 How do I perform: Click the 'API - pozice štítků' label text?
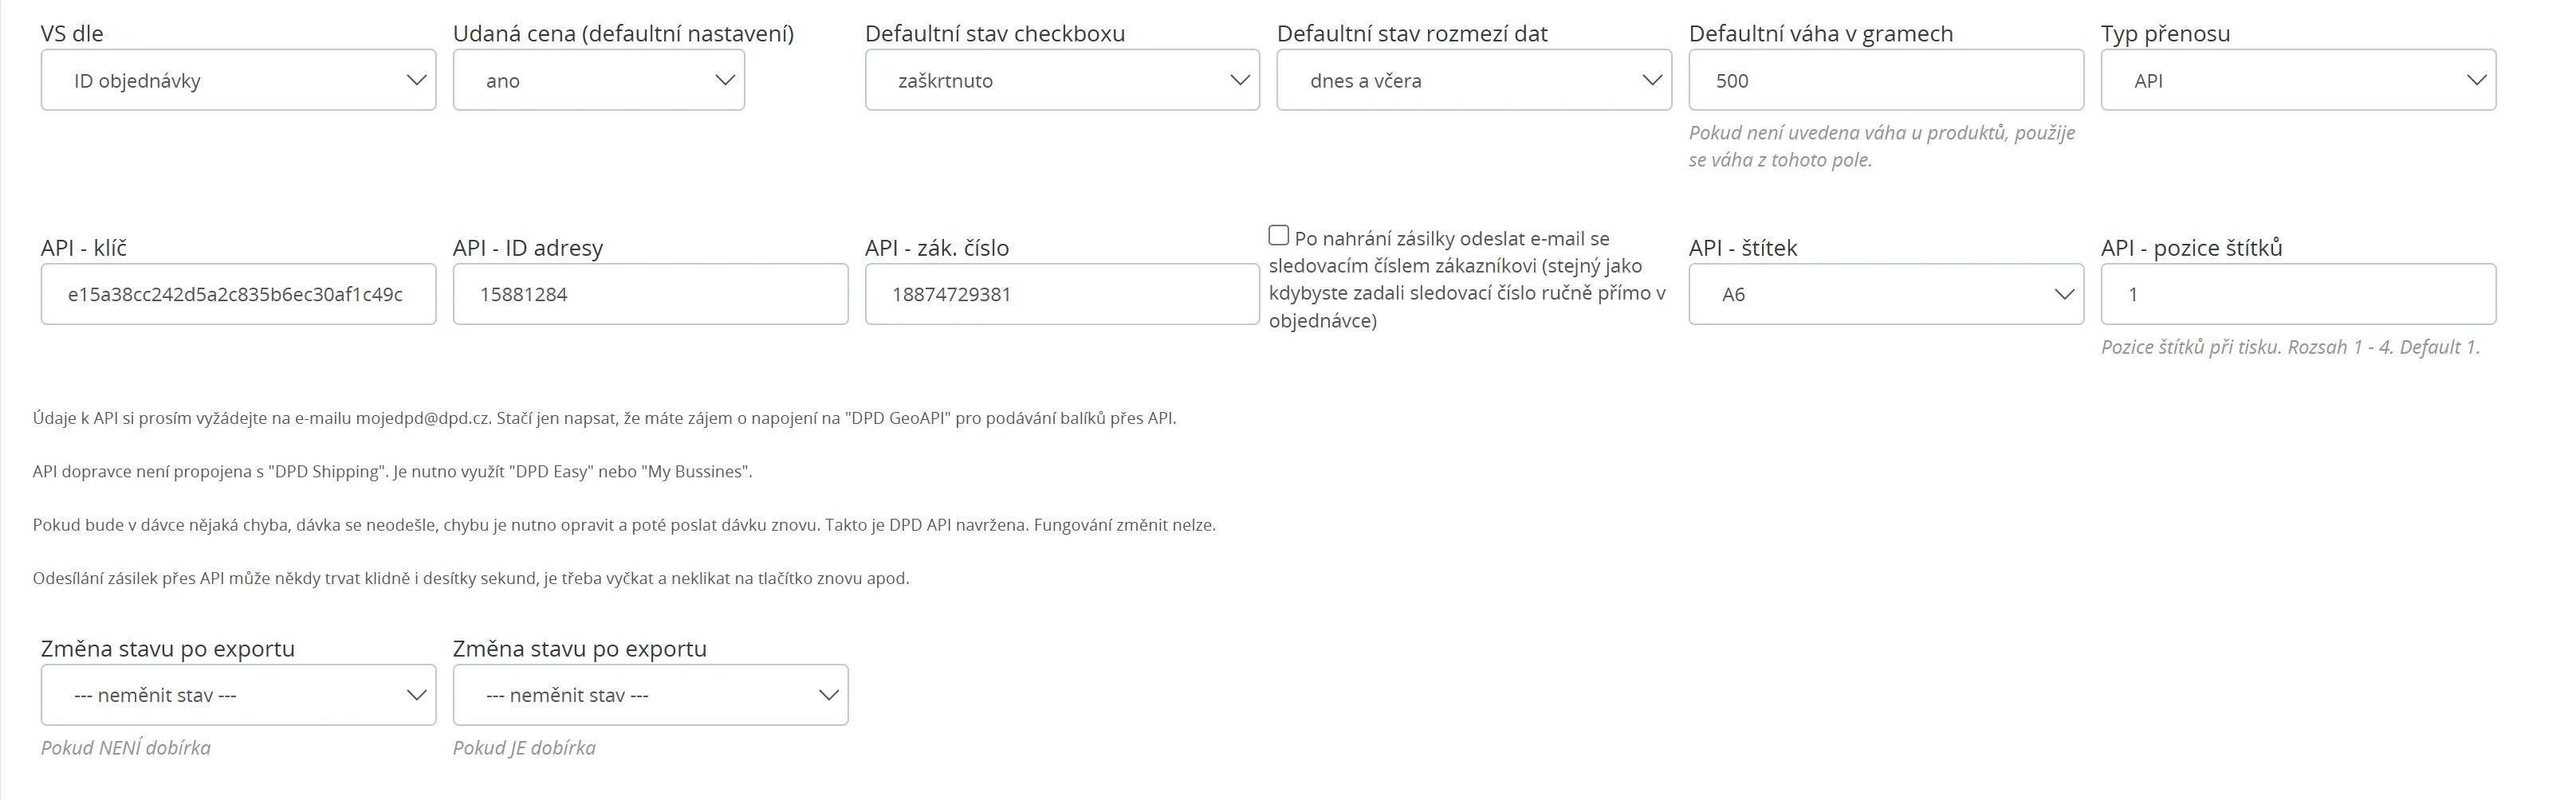[x=2191, y=247]
